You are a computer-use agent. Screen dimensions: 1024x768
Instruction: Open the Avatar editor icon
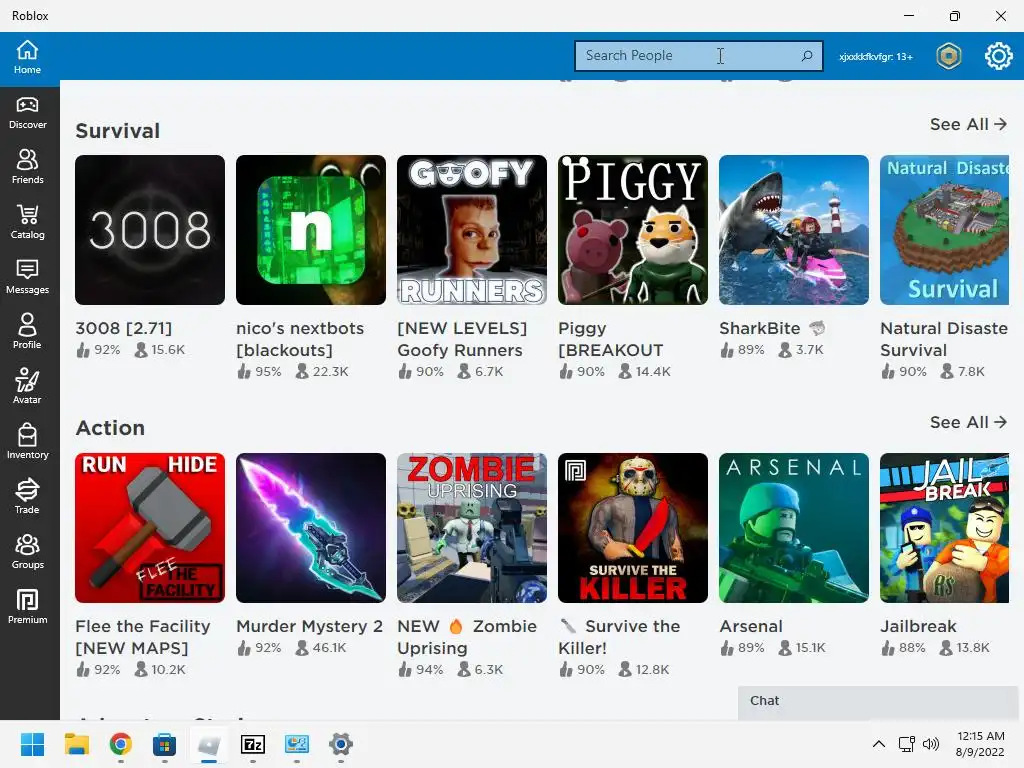(27, 387)
